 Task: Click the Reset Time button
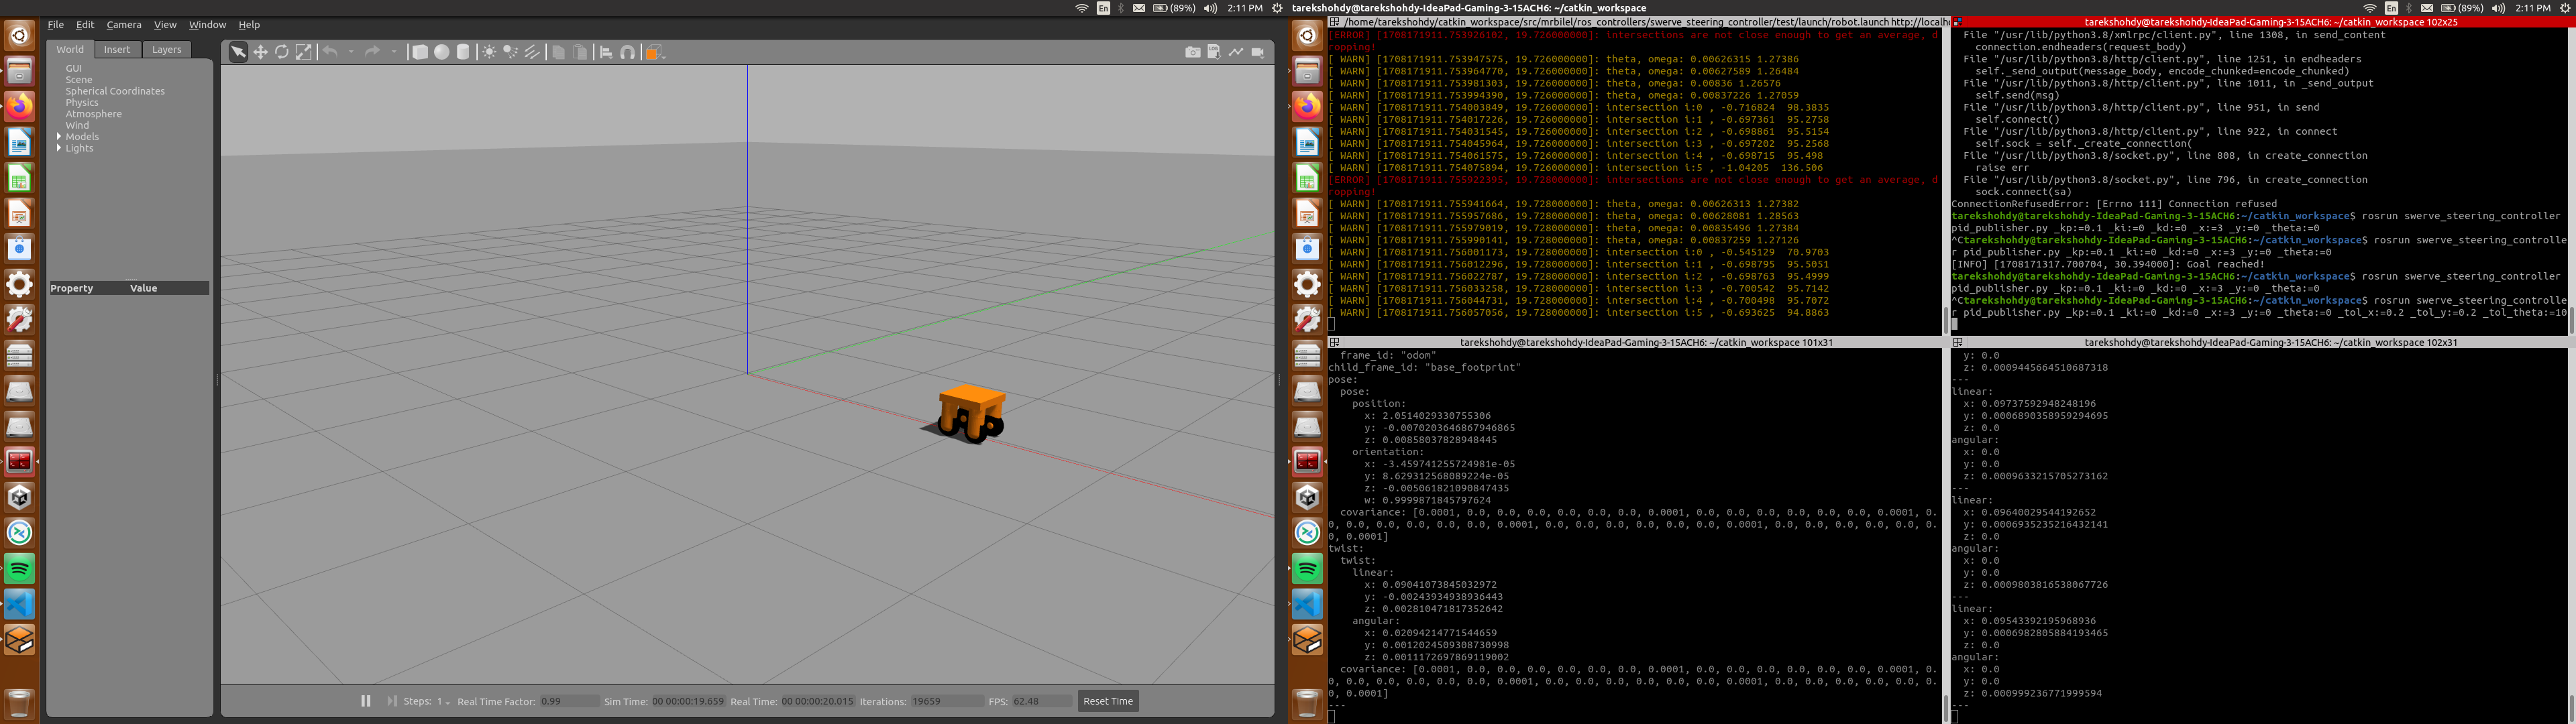[x=1107, y=701]
